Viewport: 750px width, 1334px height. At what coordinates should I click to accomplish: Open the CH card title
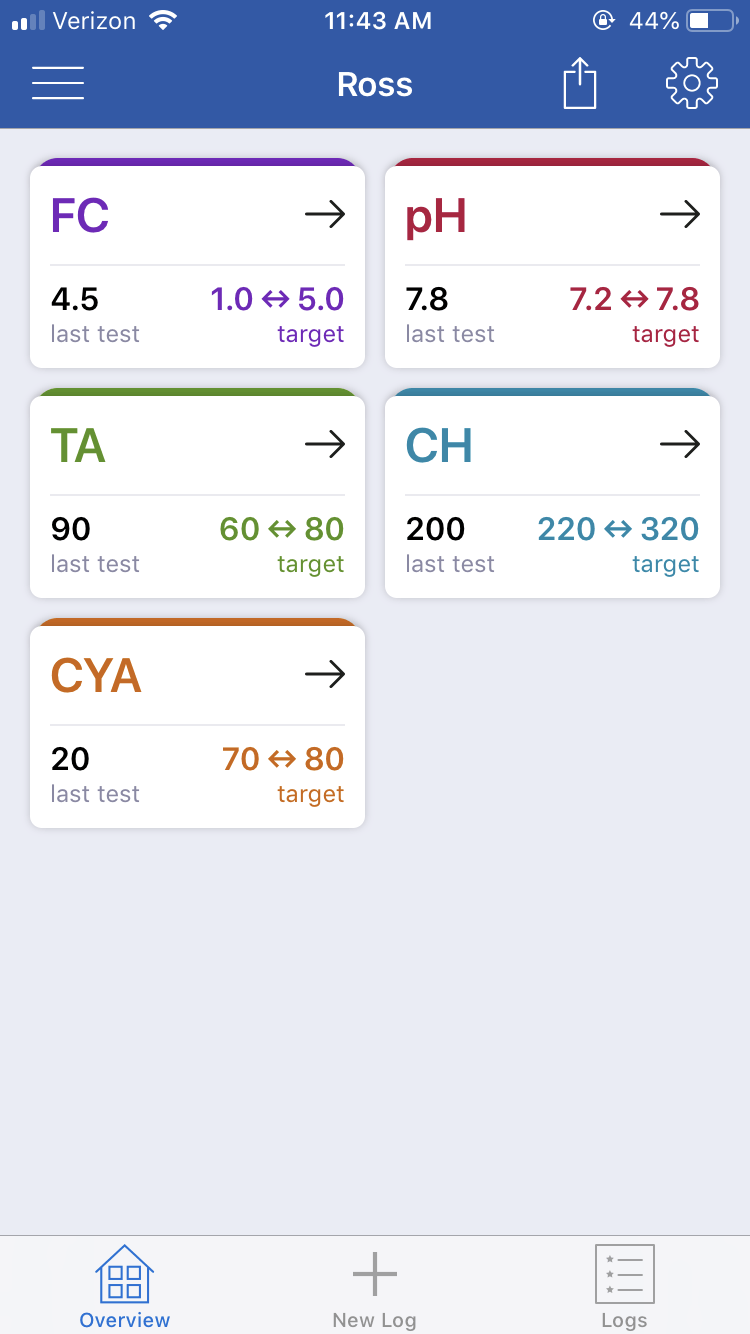(x=439, y=446)
